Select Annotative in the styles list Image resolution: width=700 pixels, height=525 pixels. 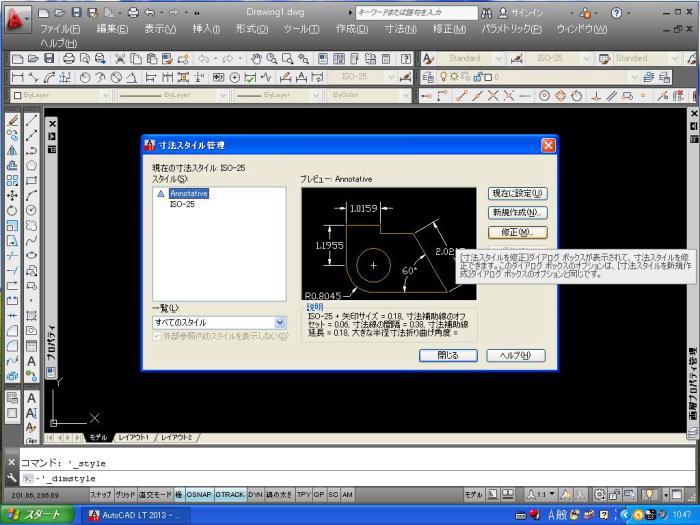(189, 193)
